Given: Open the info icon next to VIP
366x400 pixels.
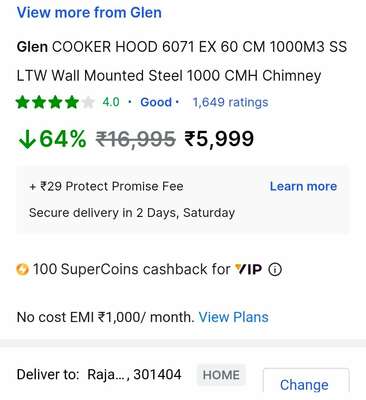Looking at the screenshot, I should (275, 269).
